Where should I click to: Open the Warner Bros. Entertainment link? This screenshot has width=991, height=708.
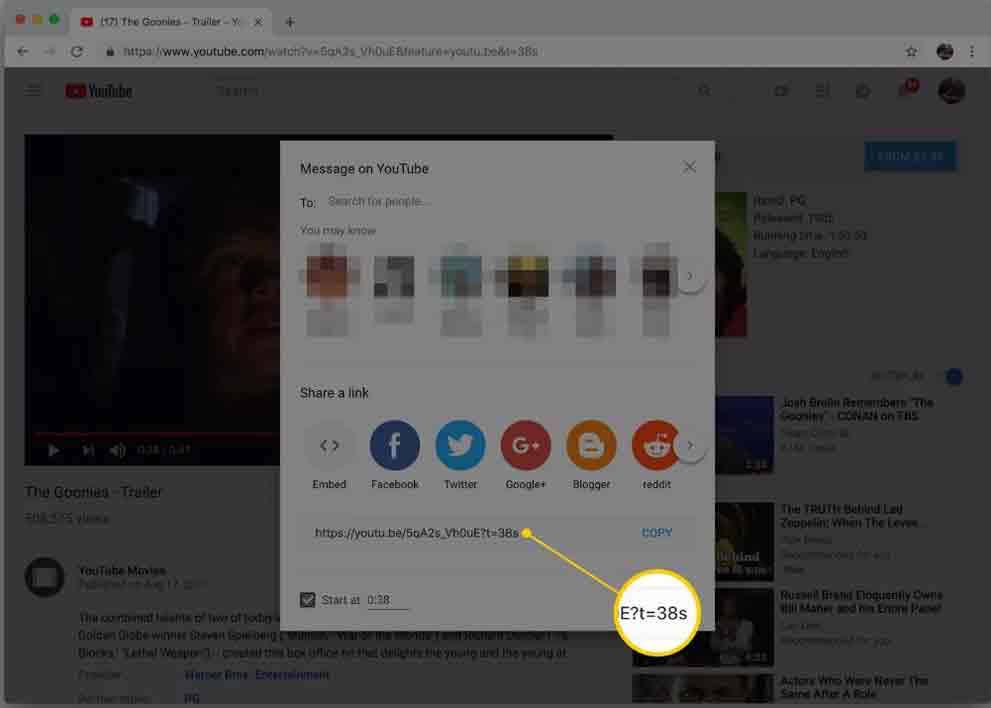click(x=257, y=674)
